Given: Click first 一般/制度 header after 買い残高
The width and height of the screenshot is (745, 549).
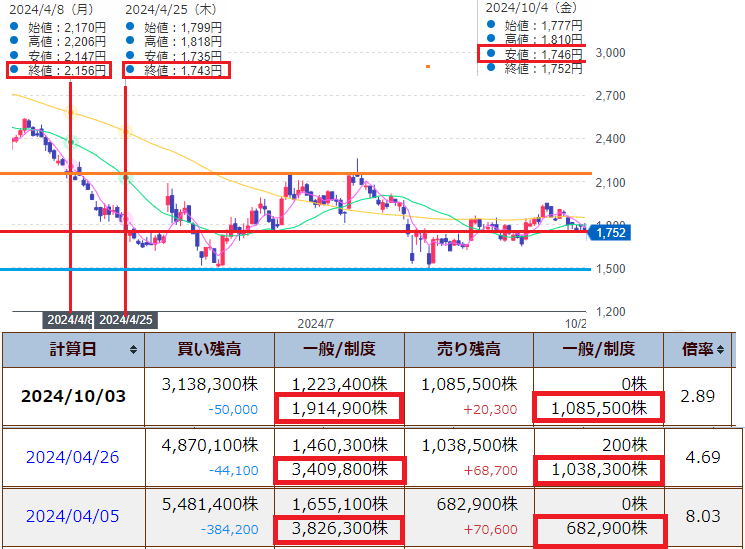Looking at the screenshot, I should tap(339, 350).
